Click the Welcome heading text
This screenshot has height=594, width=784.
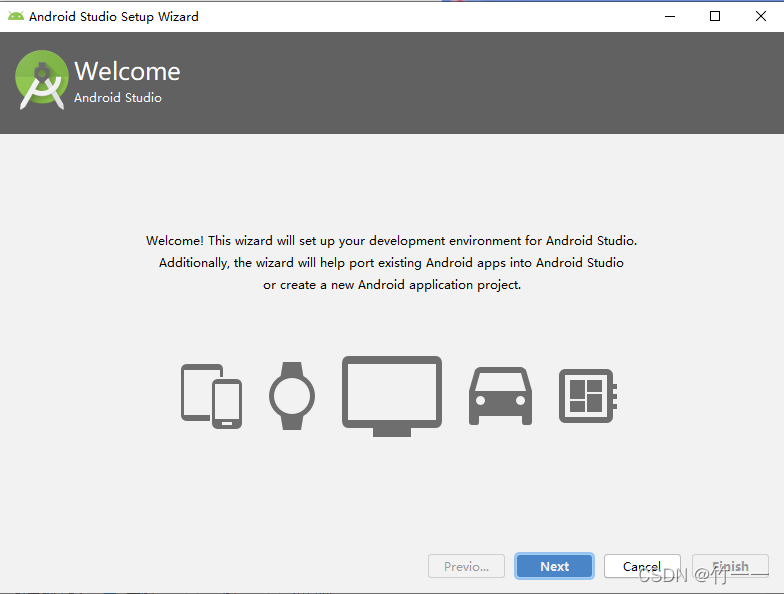(127, 71)
